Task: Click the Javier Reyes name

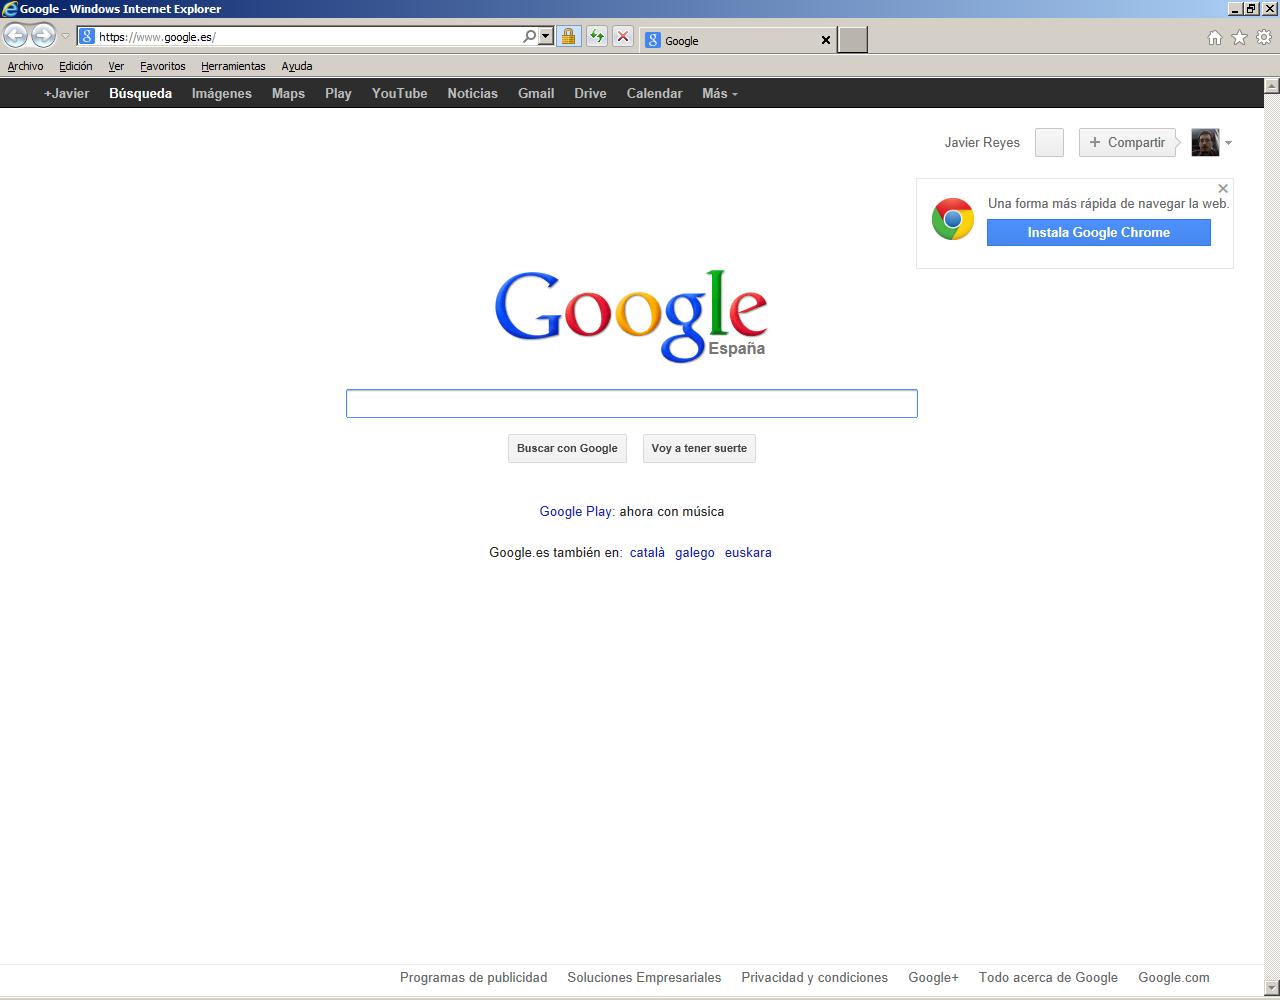Action: click(982, 142)
